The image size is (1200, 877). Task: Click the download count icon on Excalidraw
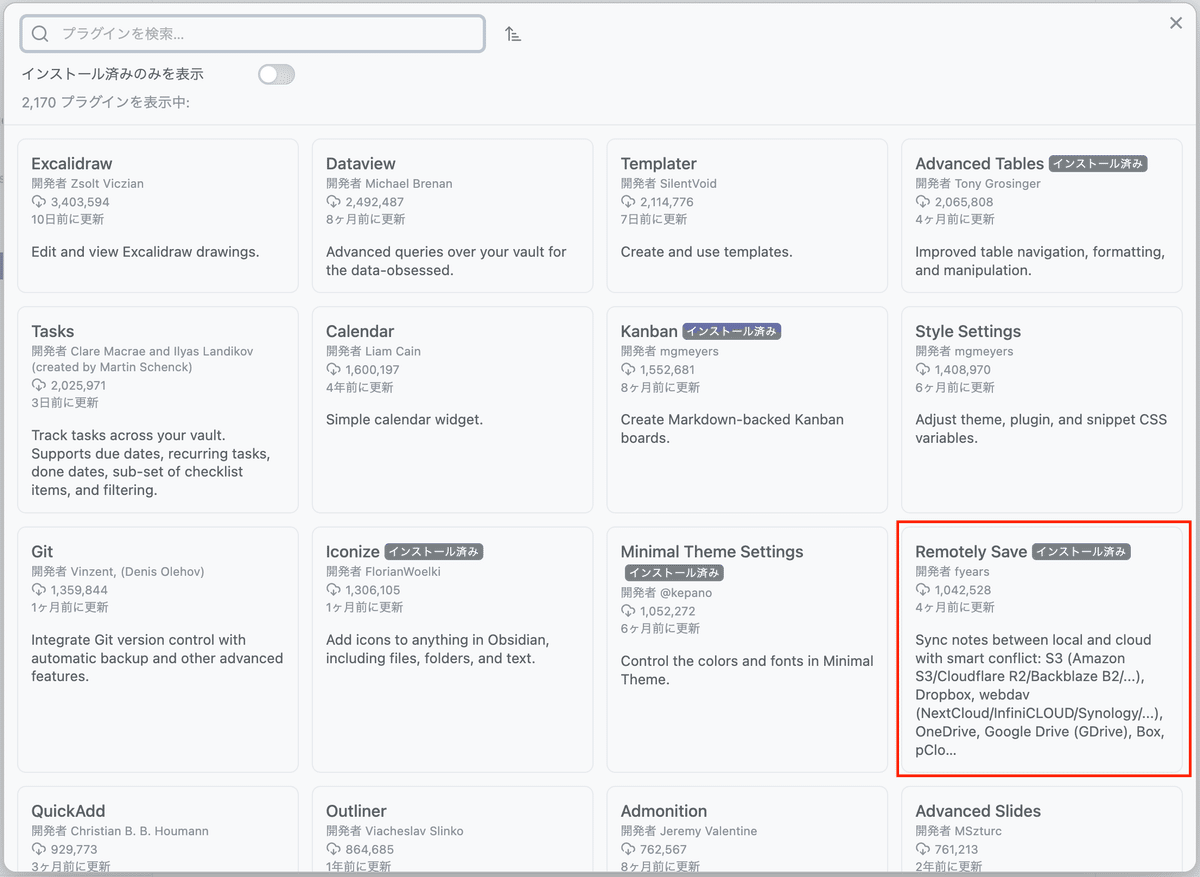point(39,202)
